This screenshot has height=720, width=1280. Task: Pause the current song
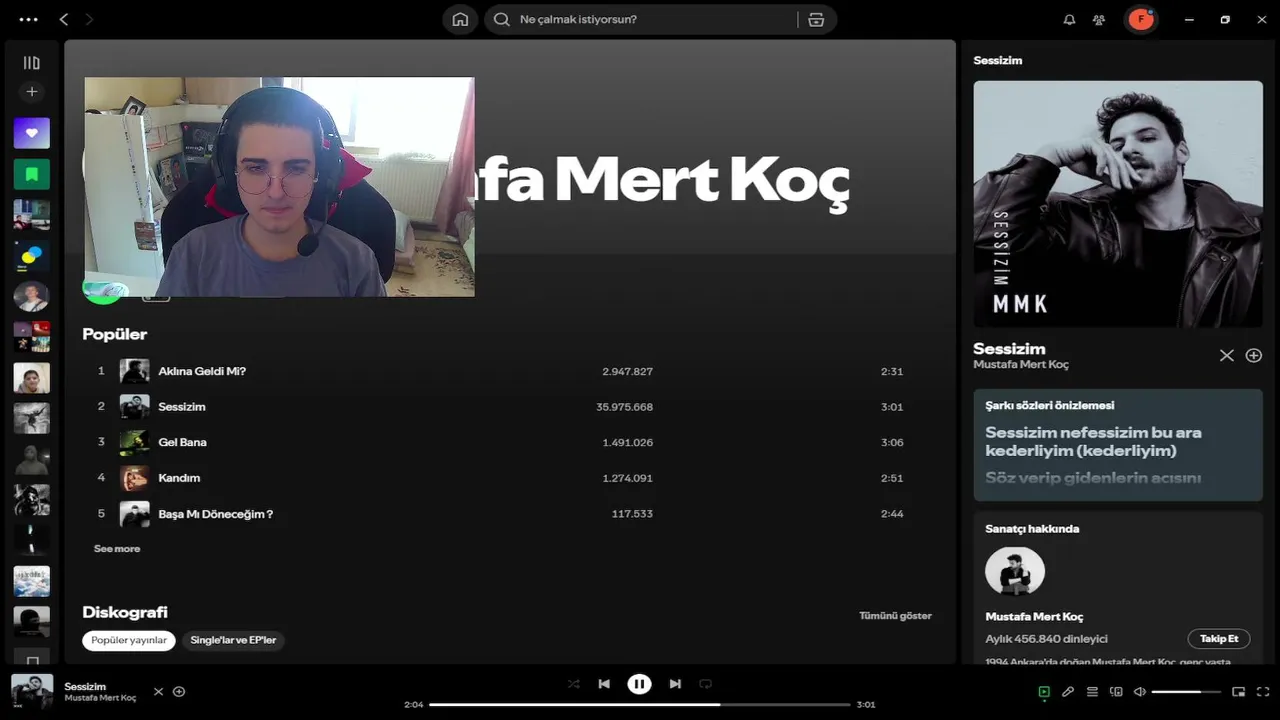639,684
